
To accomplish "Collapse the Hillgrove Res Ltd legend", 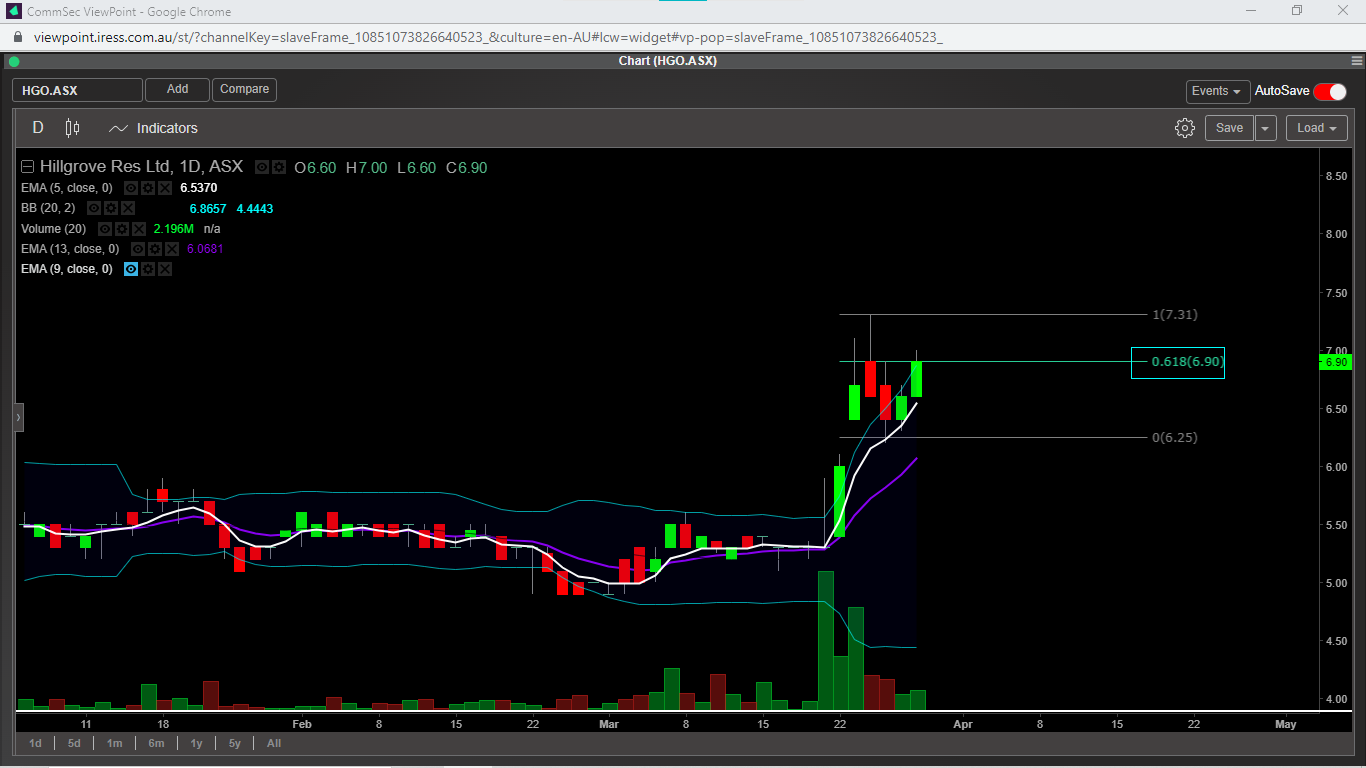I will 27,168.
